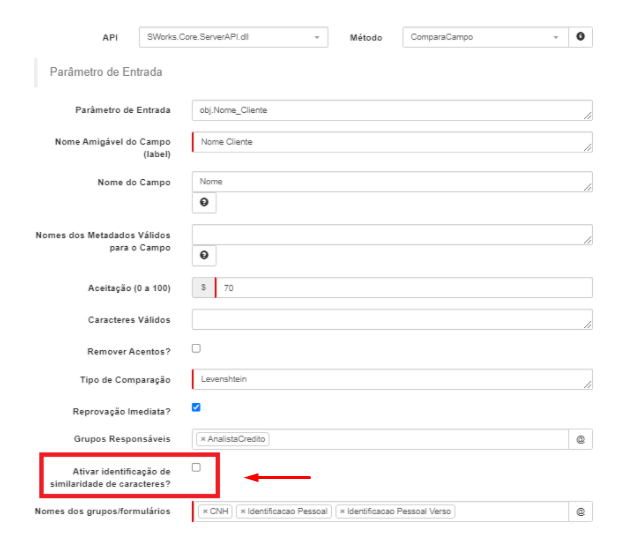
Task: Open help icon under Nome do Campo
Action: coord(204,202)
